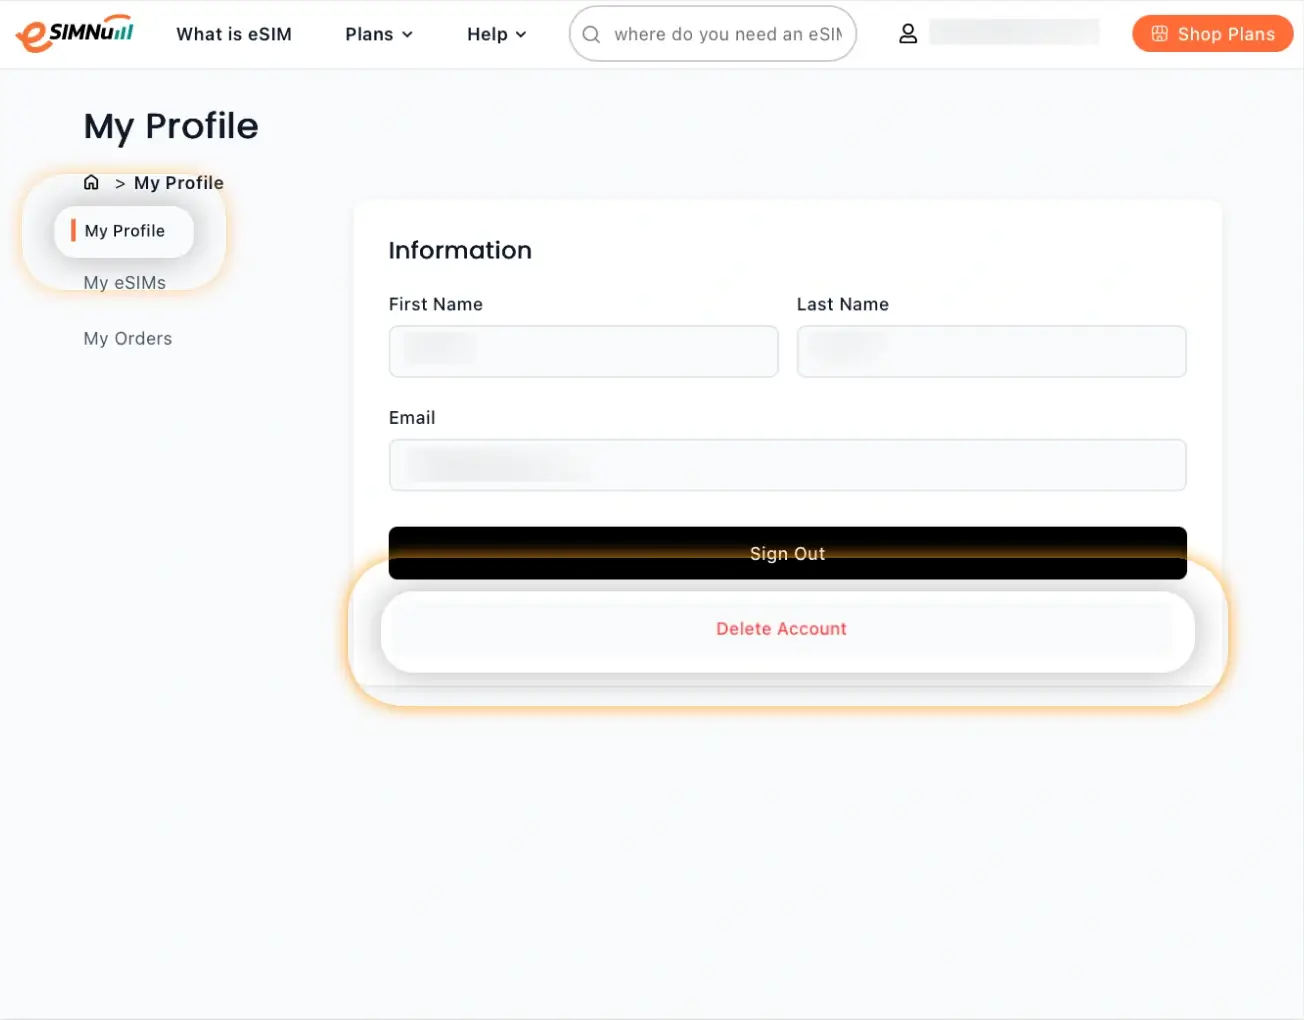This screenshot has height=1020, width=1304.
Task: Go to My eSIMs section
Action: (x=125, y=283)
